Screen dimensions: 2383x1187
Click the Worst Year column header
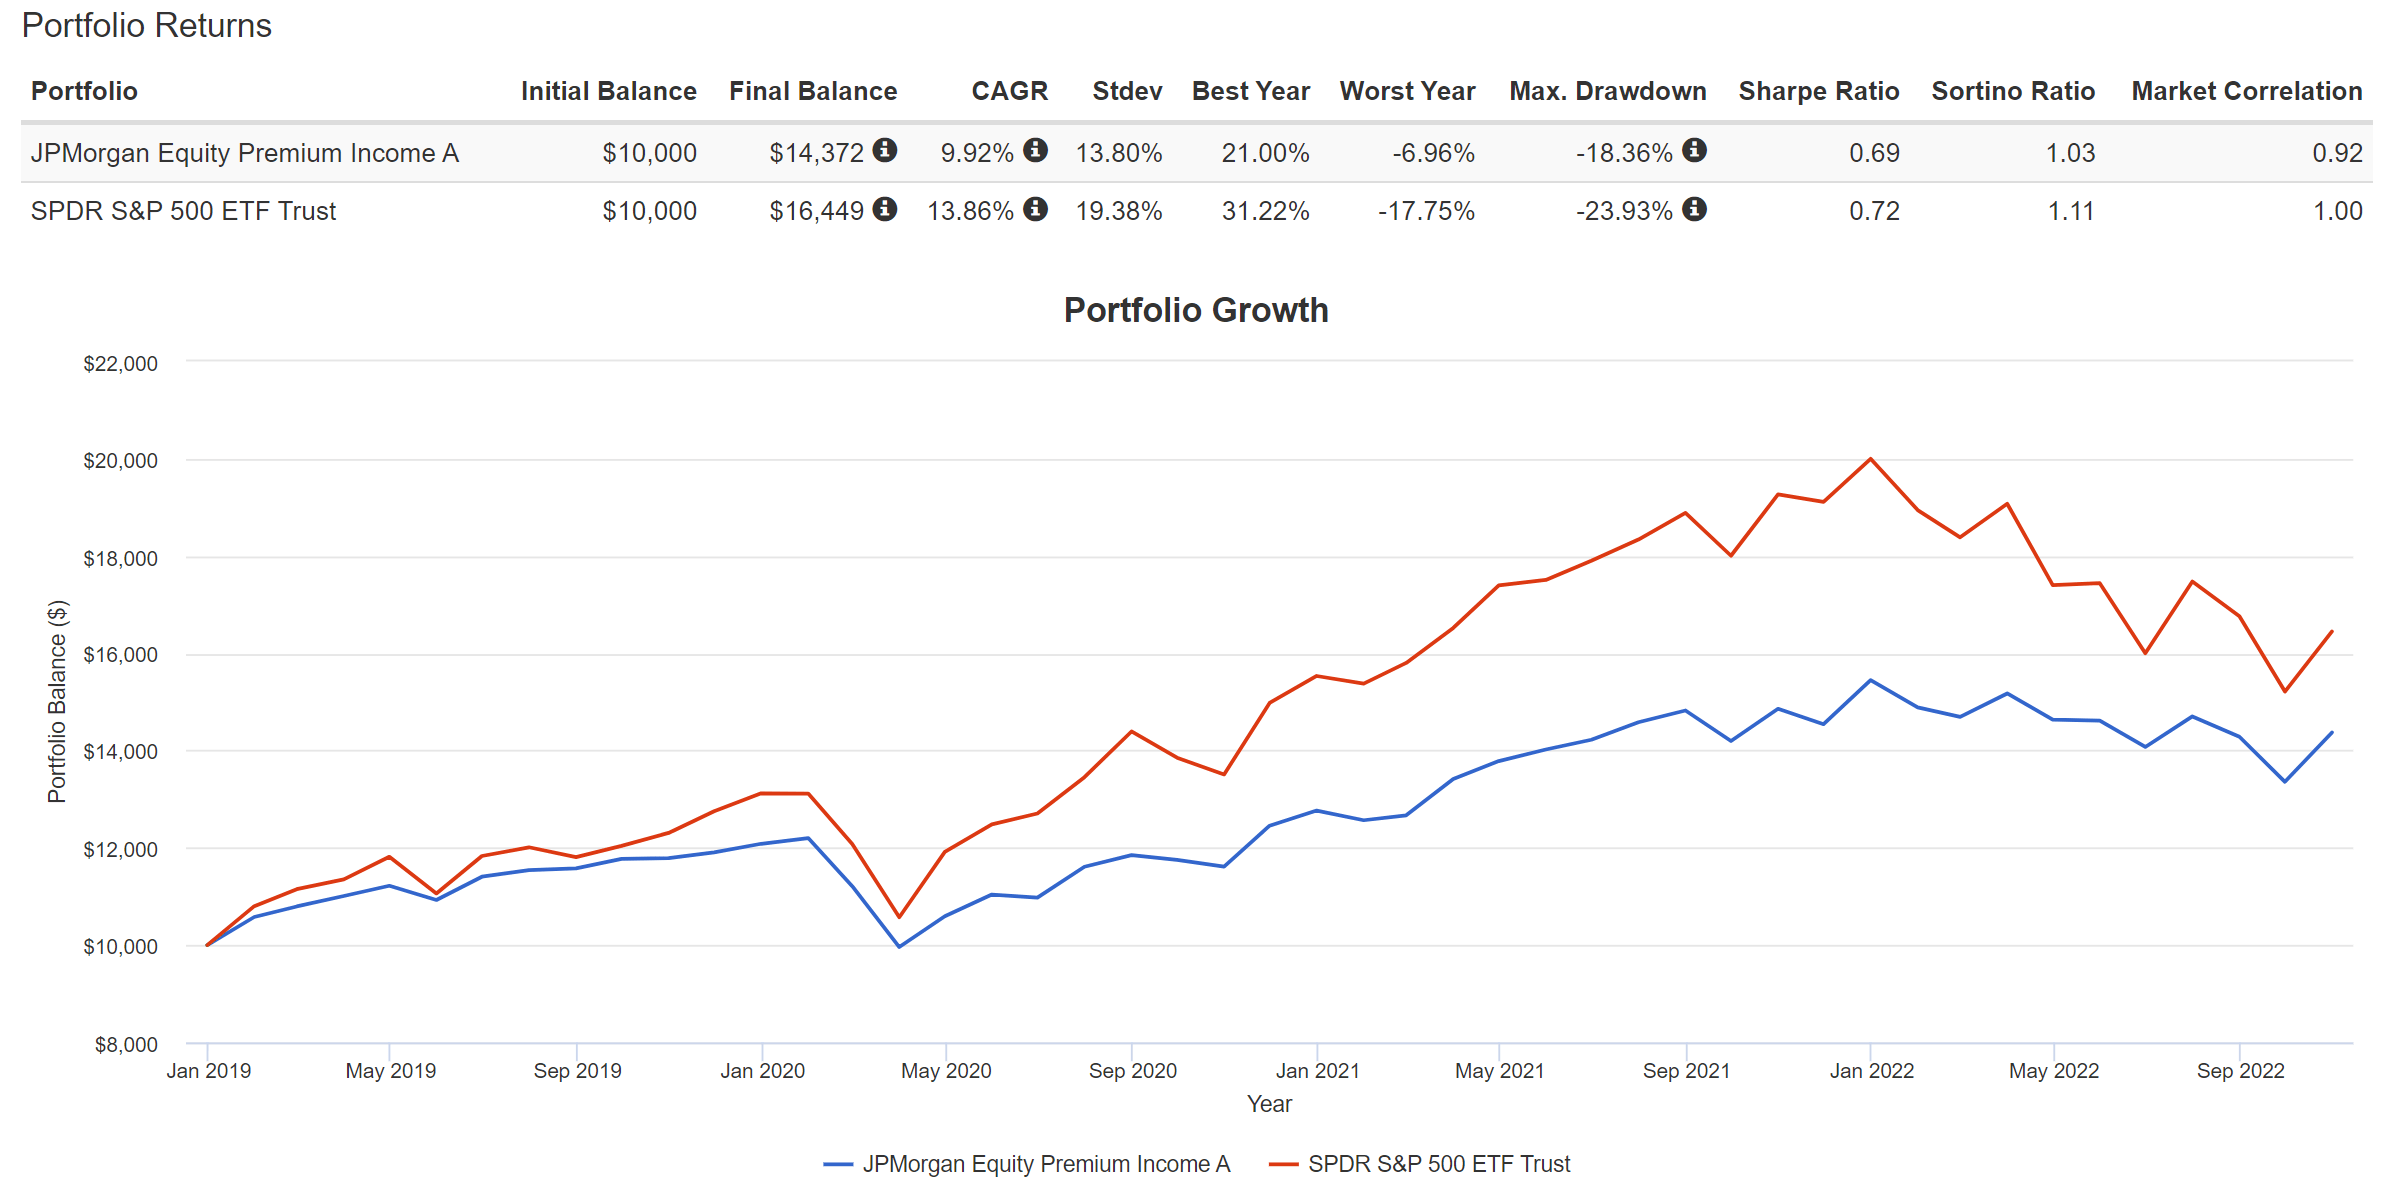(1407, 91)
